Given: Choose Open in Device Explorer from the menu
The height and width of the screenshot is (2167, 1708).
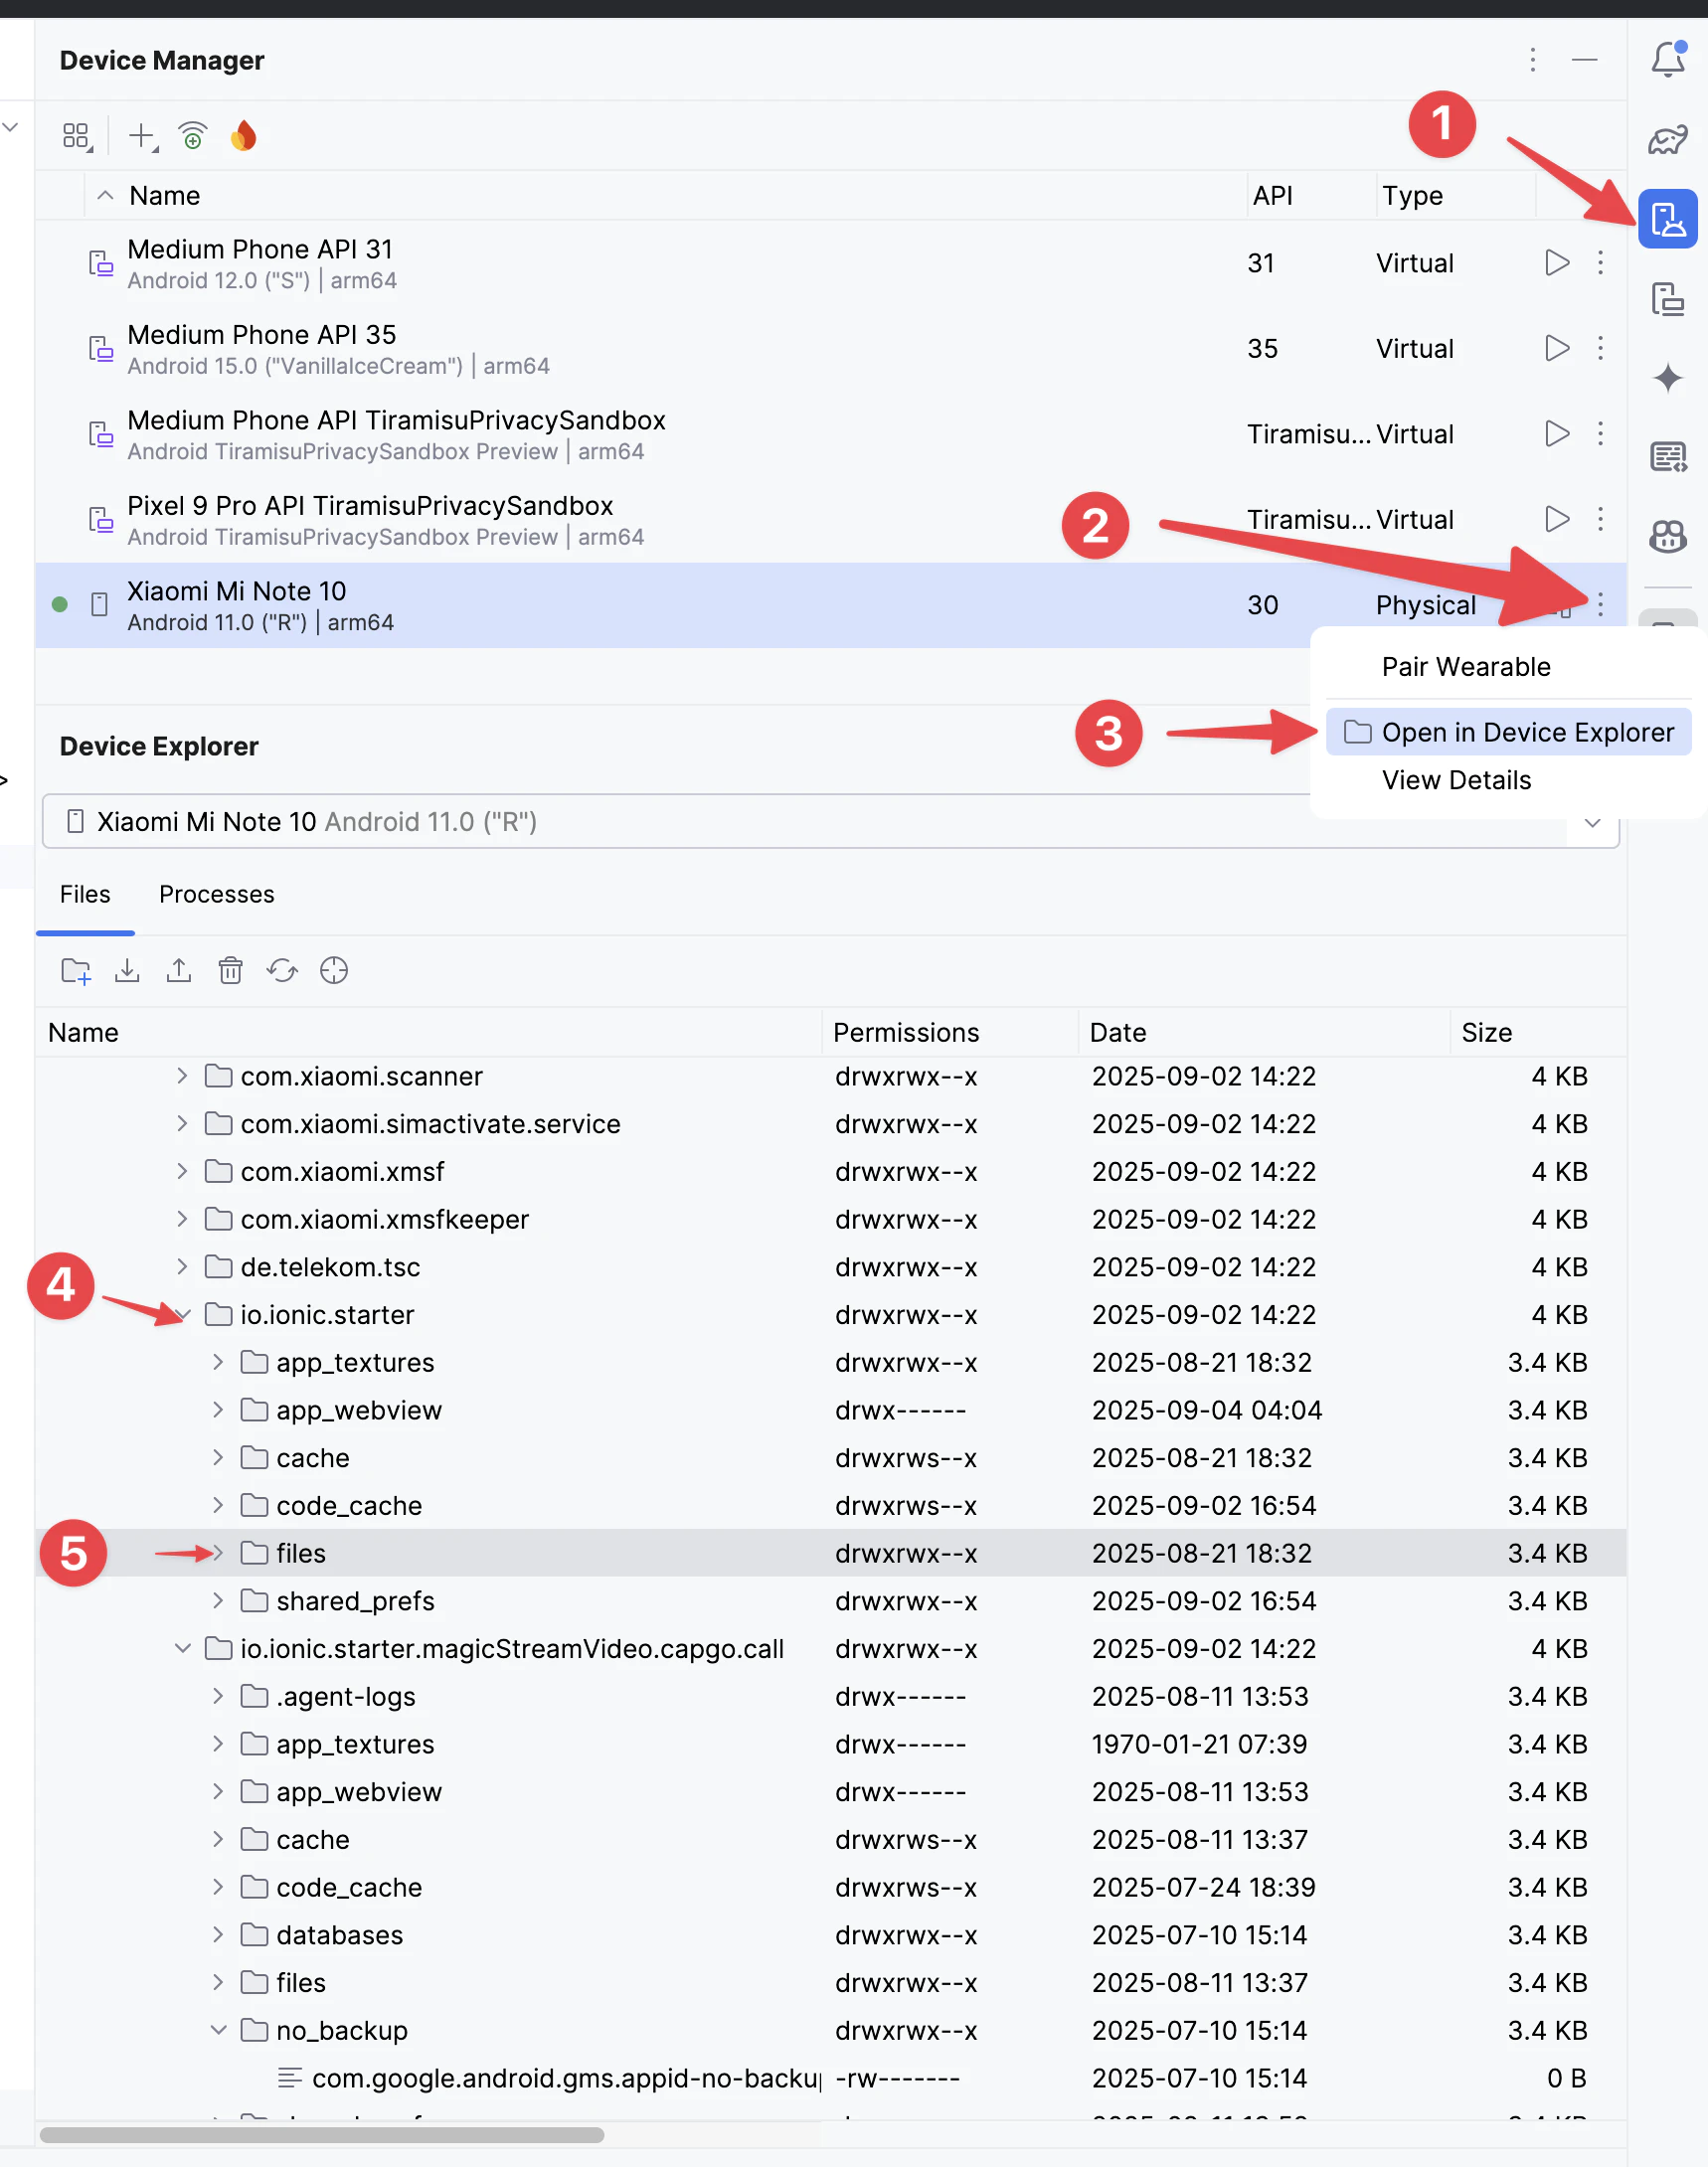Looking at the screenshot, I should point(1528,731).
